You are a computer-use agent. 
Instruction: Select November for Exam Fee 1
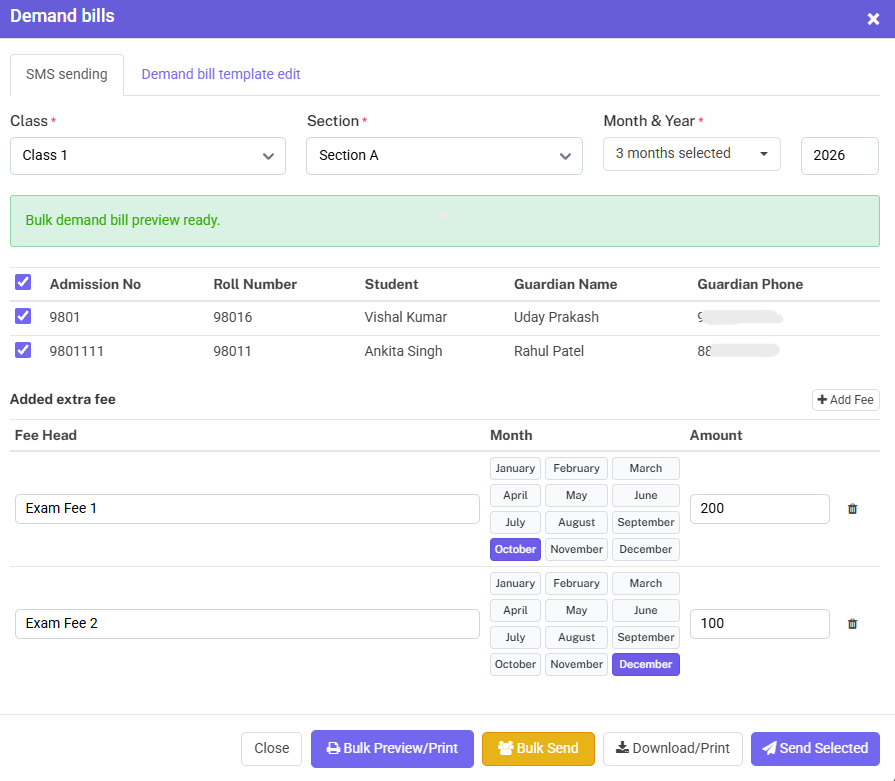[x=576, y=549]
